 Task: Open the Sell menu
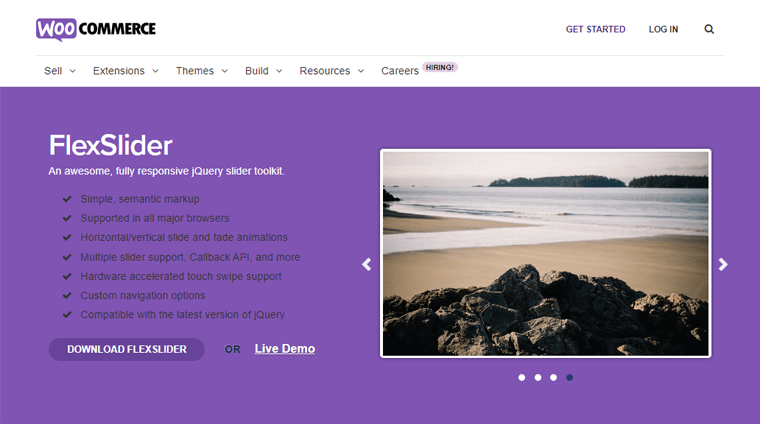pos(53,71)
